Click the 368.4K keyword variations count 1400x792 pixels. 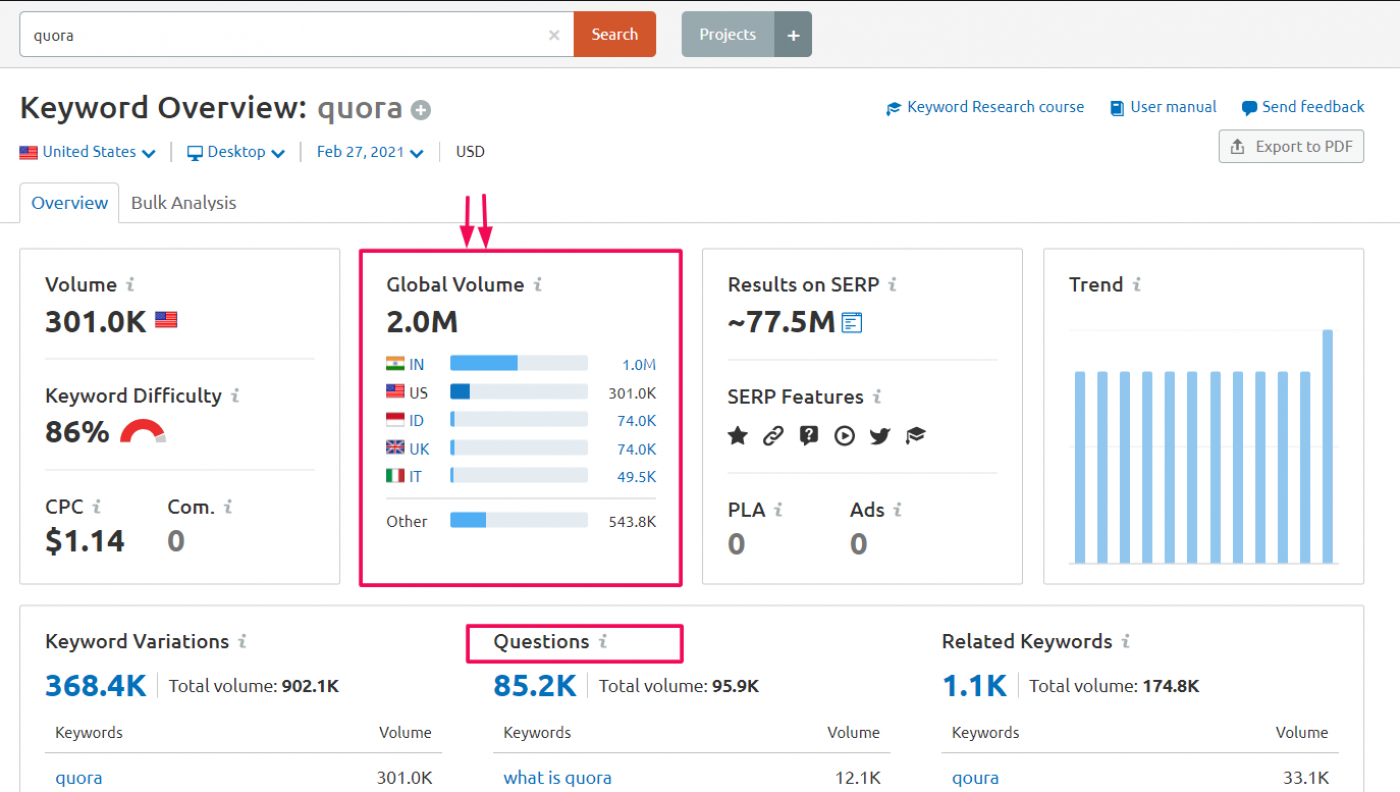point(96,685)
